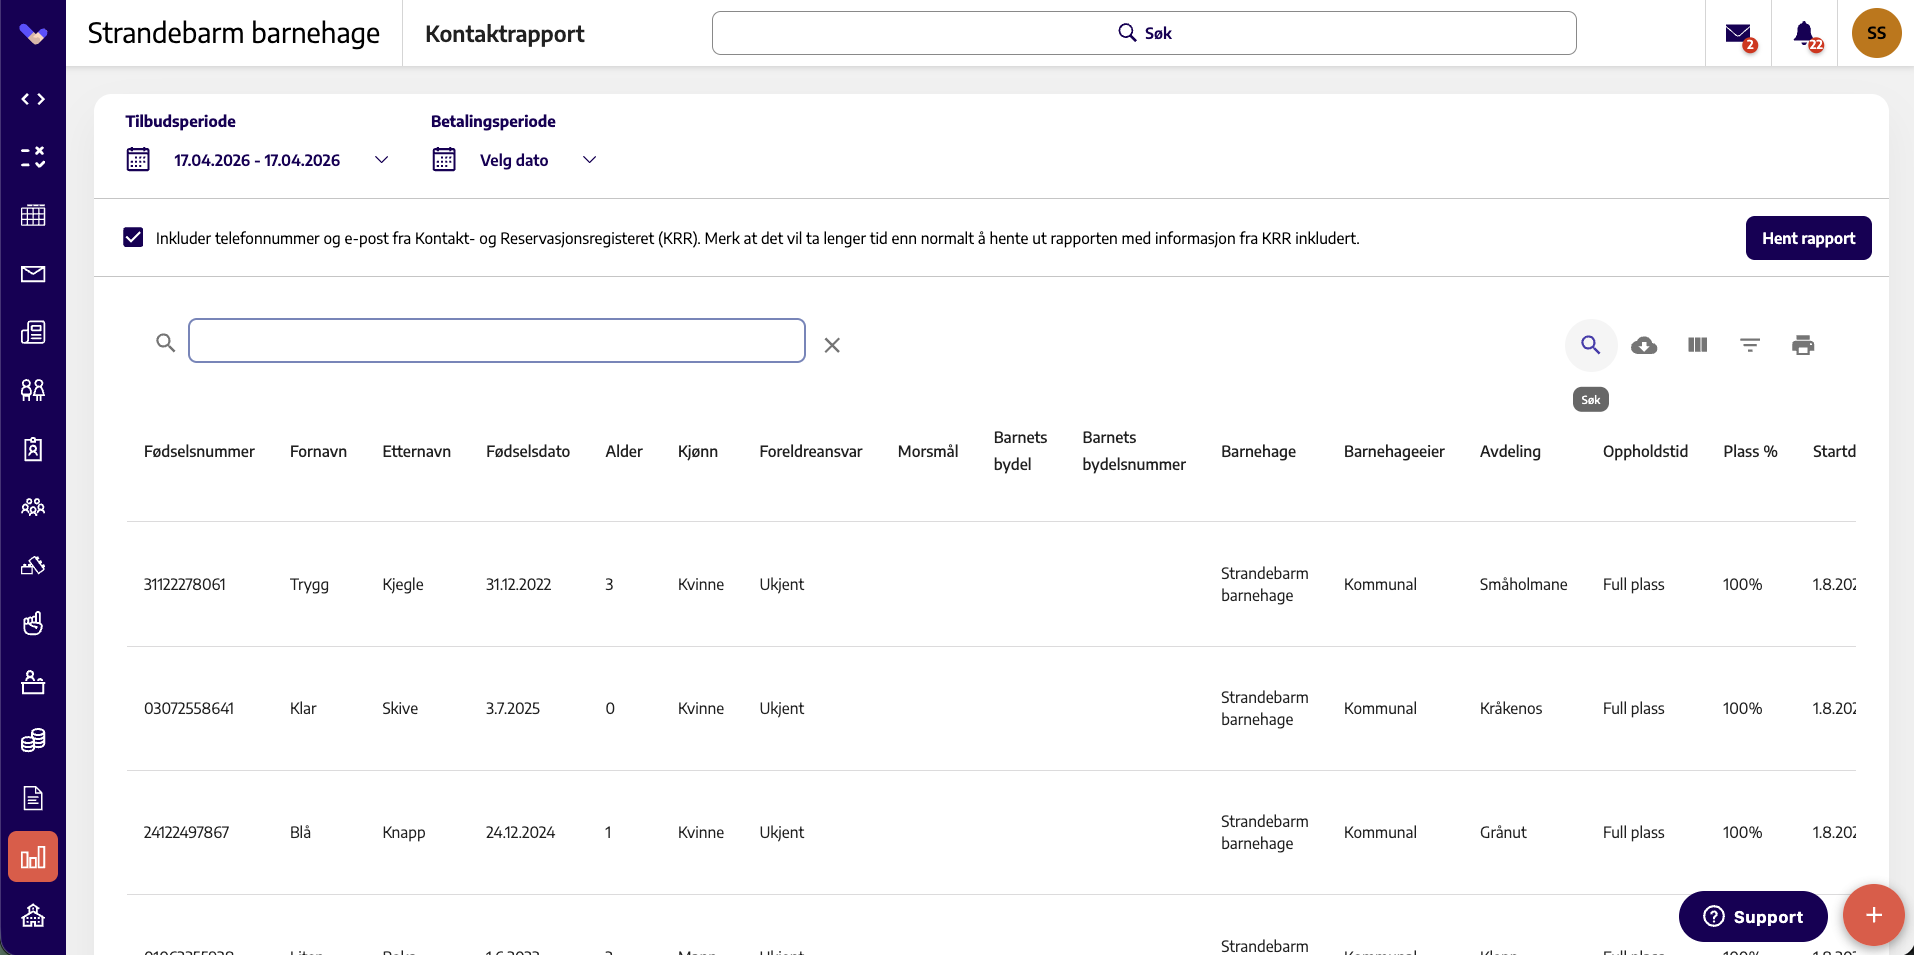Open the notifications bell with 22 alerts
Image resolution: width=1914 pixels, height=955 pixels.
[x=1805, y=33]
